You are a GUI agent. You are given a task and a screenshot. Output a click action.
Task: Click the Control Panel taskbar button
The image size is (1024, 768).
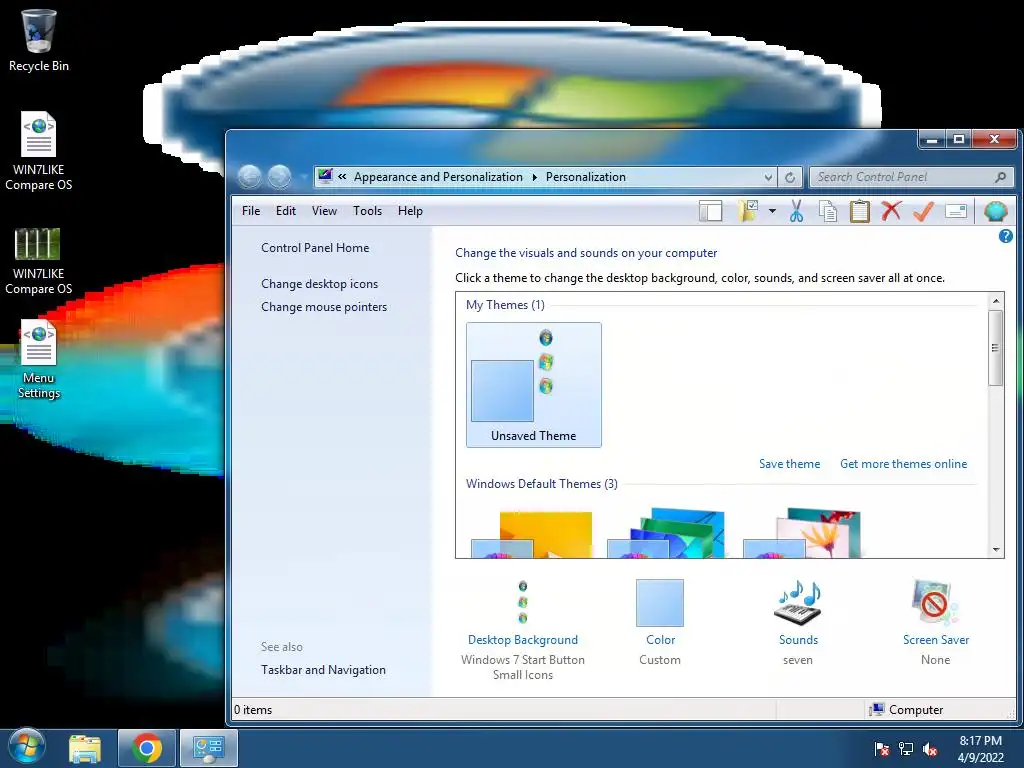coord(209,748)
